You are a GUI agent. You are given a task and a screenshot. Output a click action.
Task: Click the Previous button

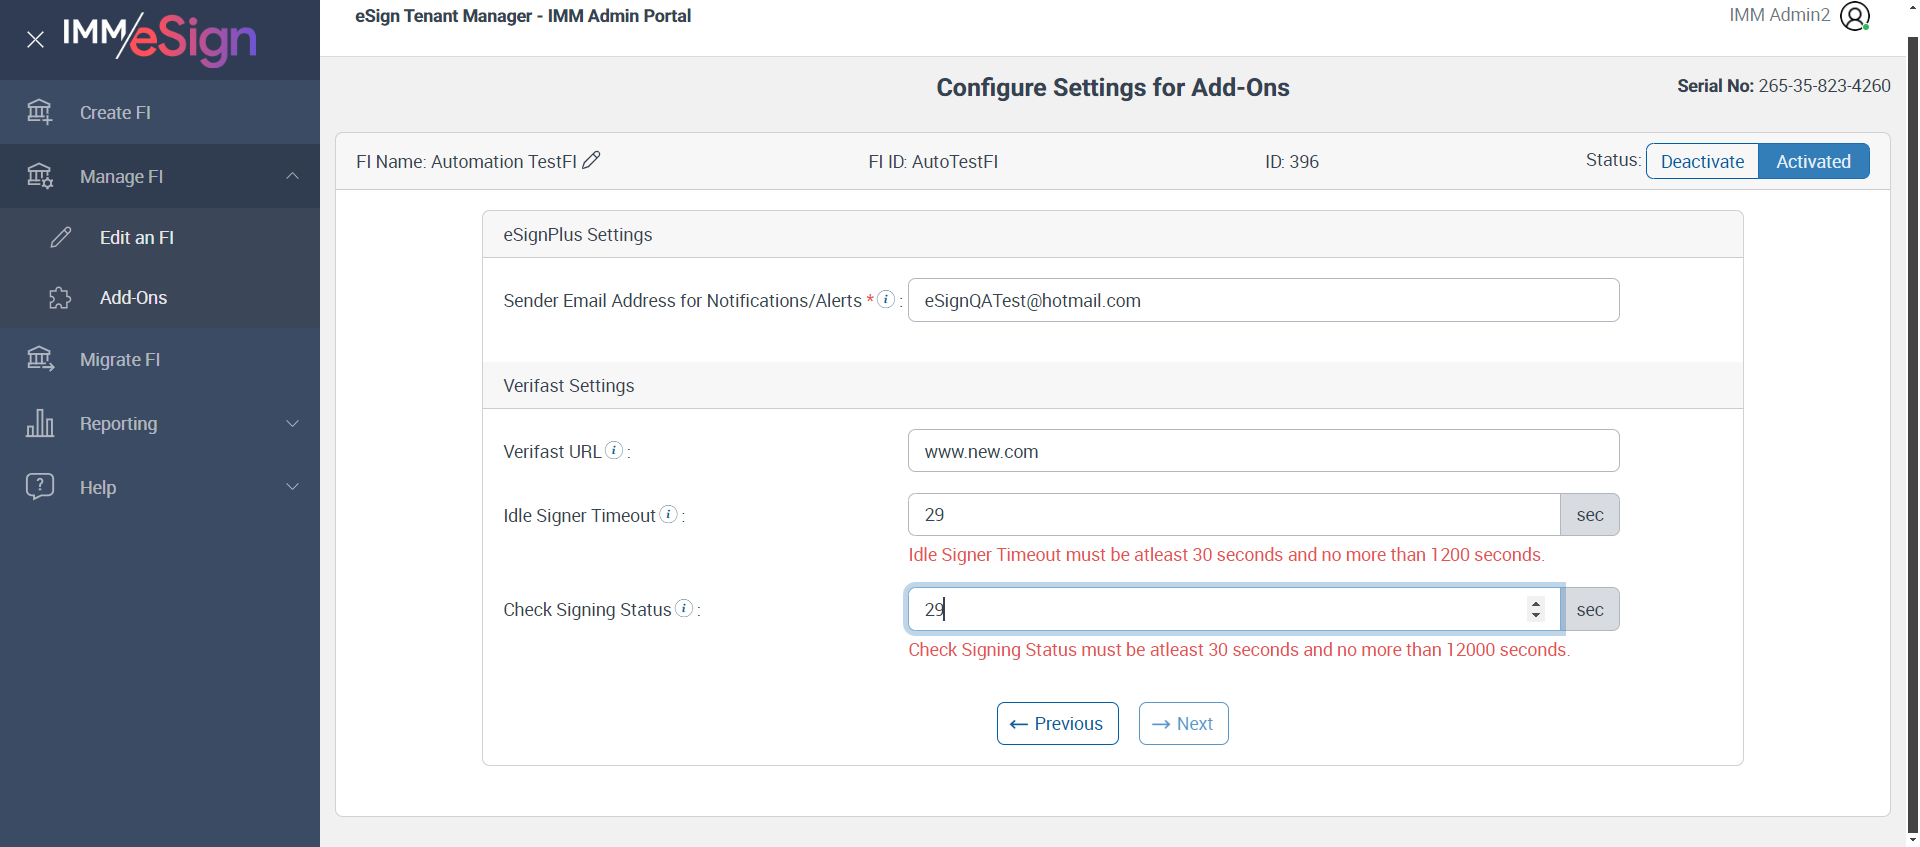1057,724
